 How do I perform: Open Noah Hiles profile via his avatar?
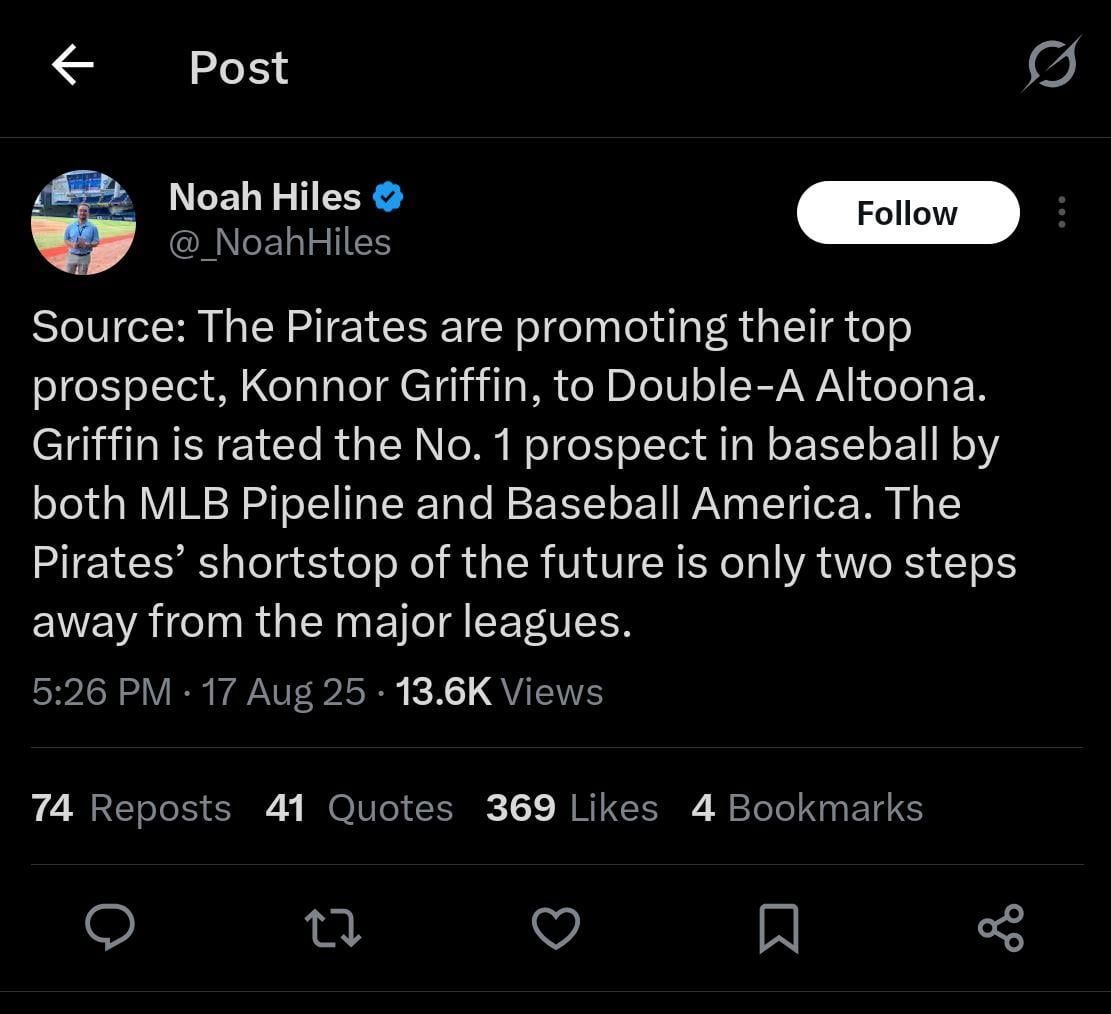pos(83,222)
